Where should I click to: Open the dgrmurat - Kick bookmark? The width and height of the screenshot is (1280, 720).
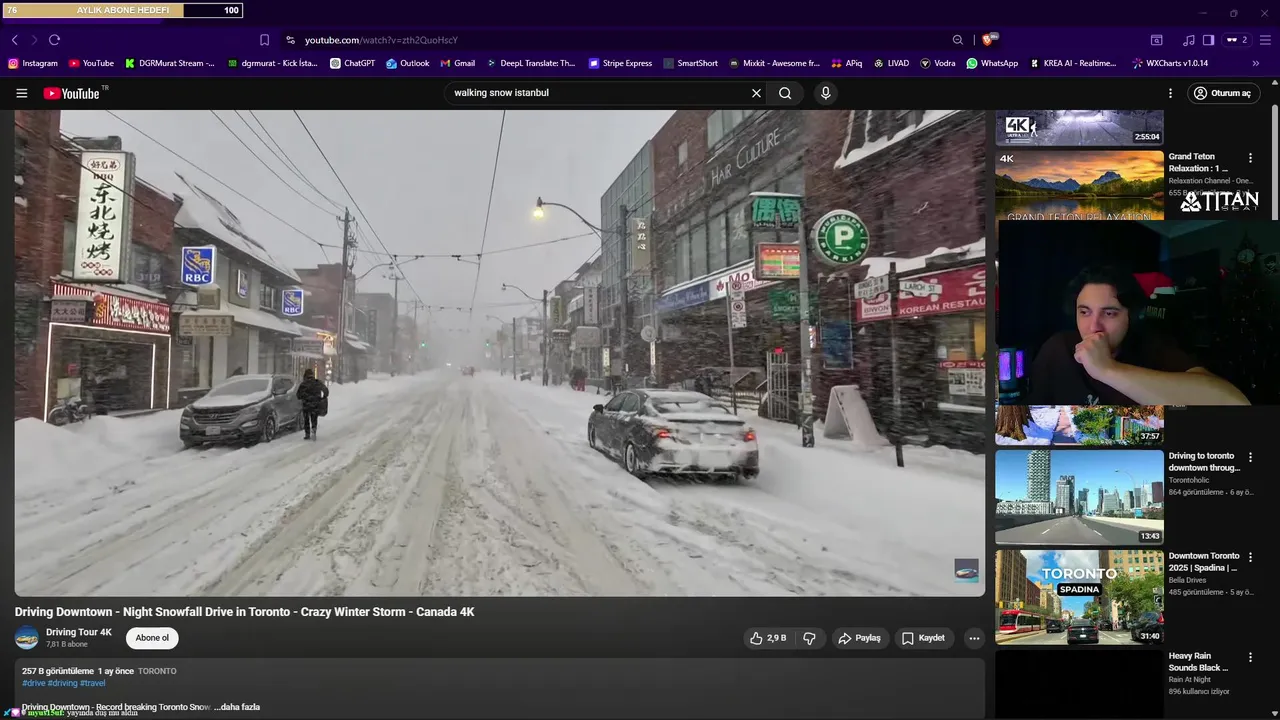point(272,63)
